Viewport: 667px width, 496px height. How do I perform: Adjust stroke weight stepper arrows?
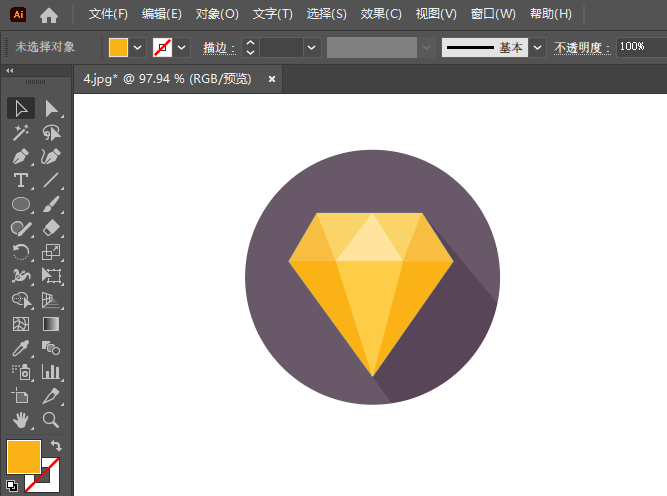click(251, 47)
